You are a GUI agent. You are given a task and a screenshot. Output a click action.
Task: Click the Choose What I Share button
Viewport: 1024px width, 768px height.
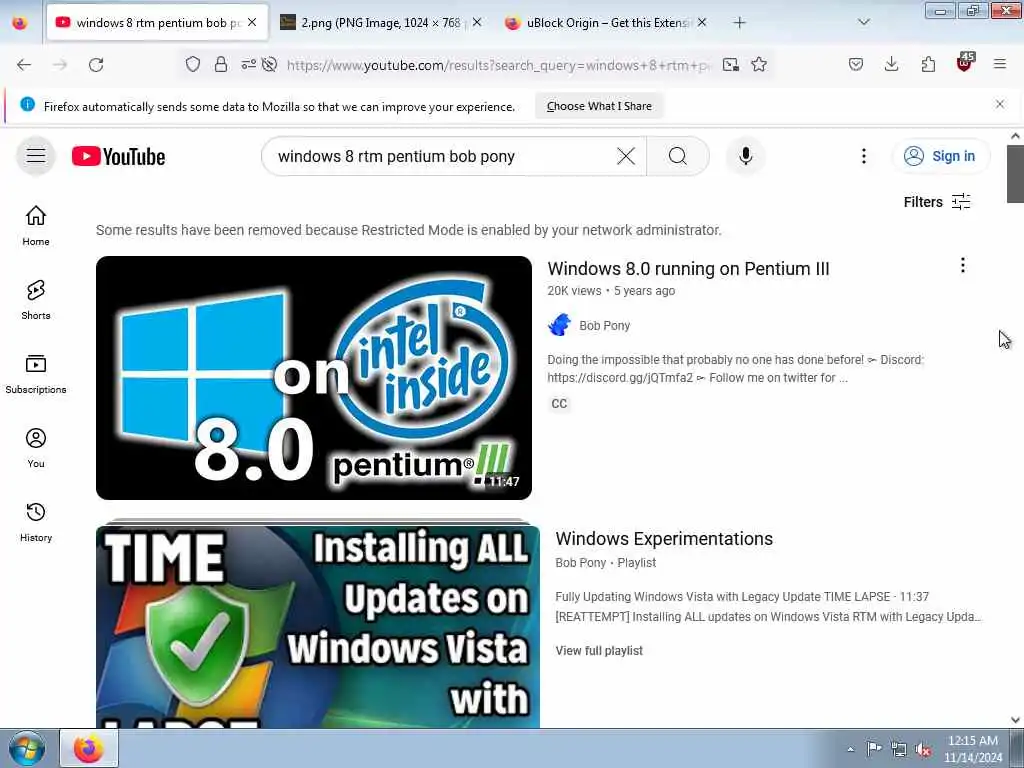[599, 106]
